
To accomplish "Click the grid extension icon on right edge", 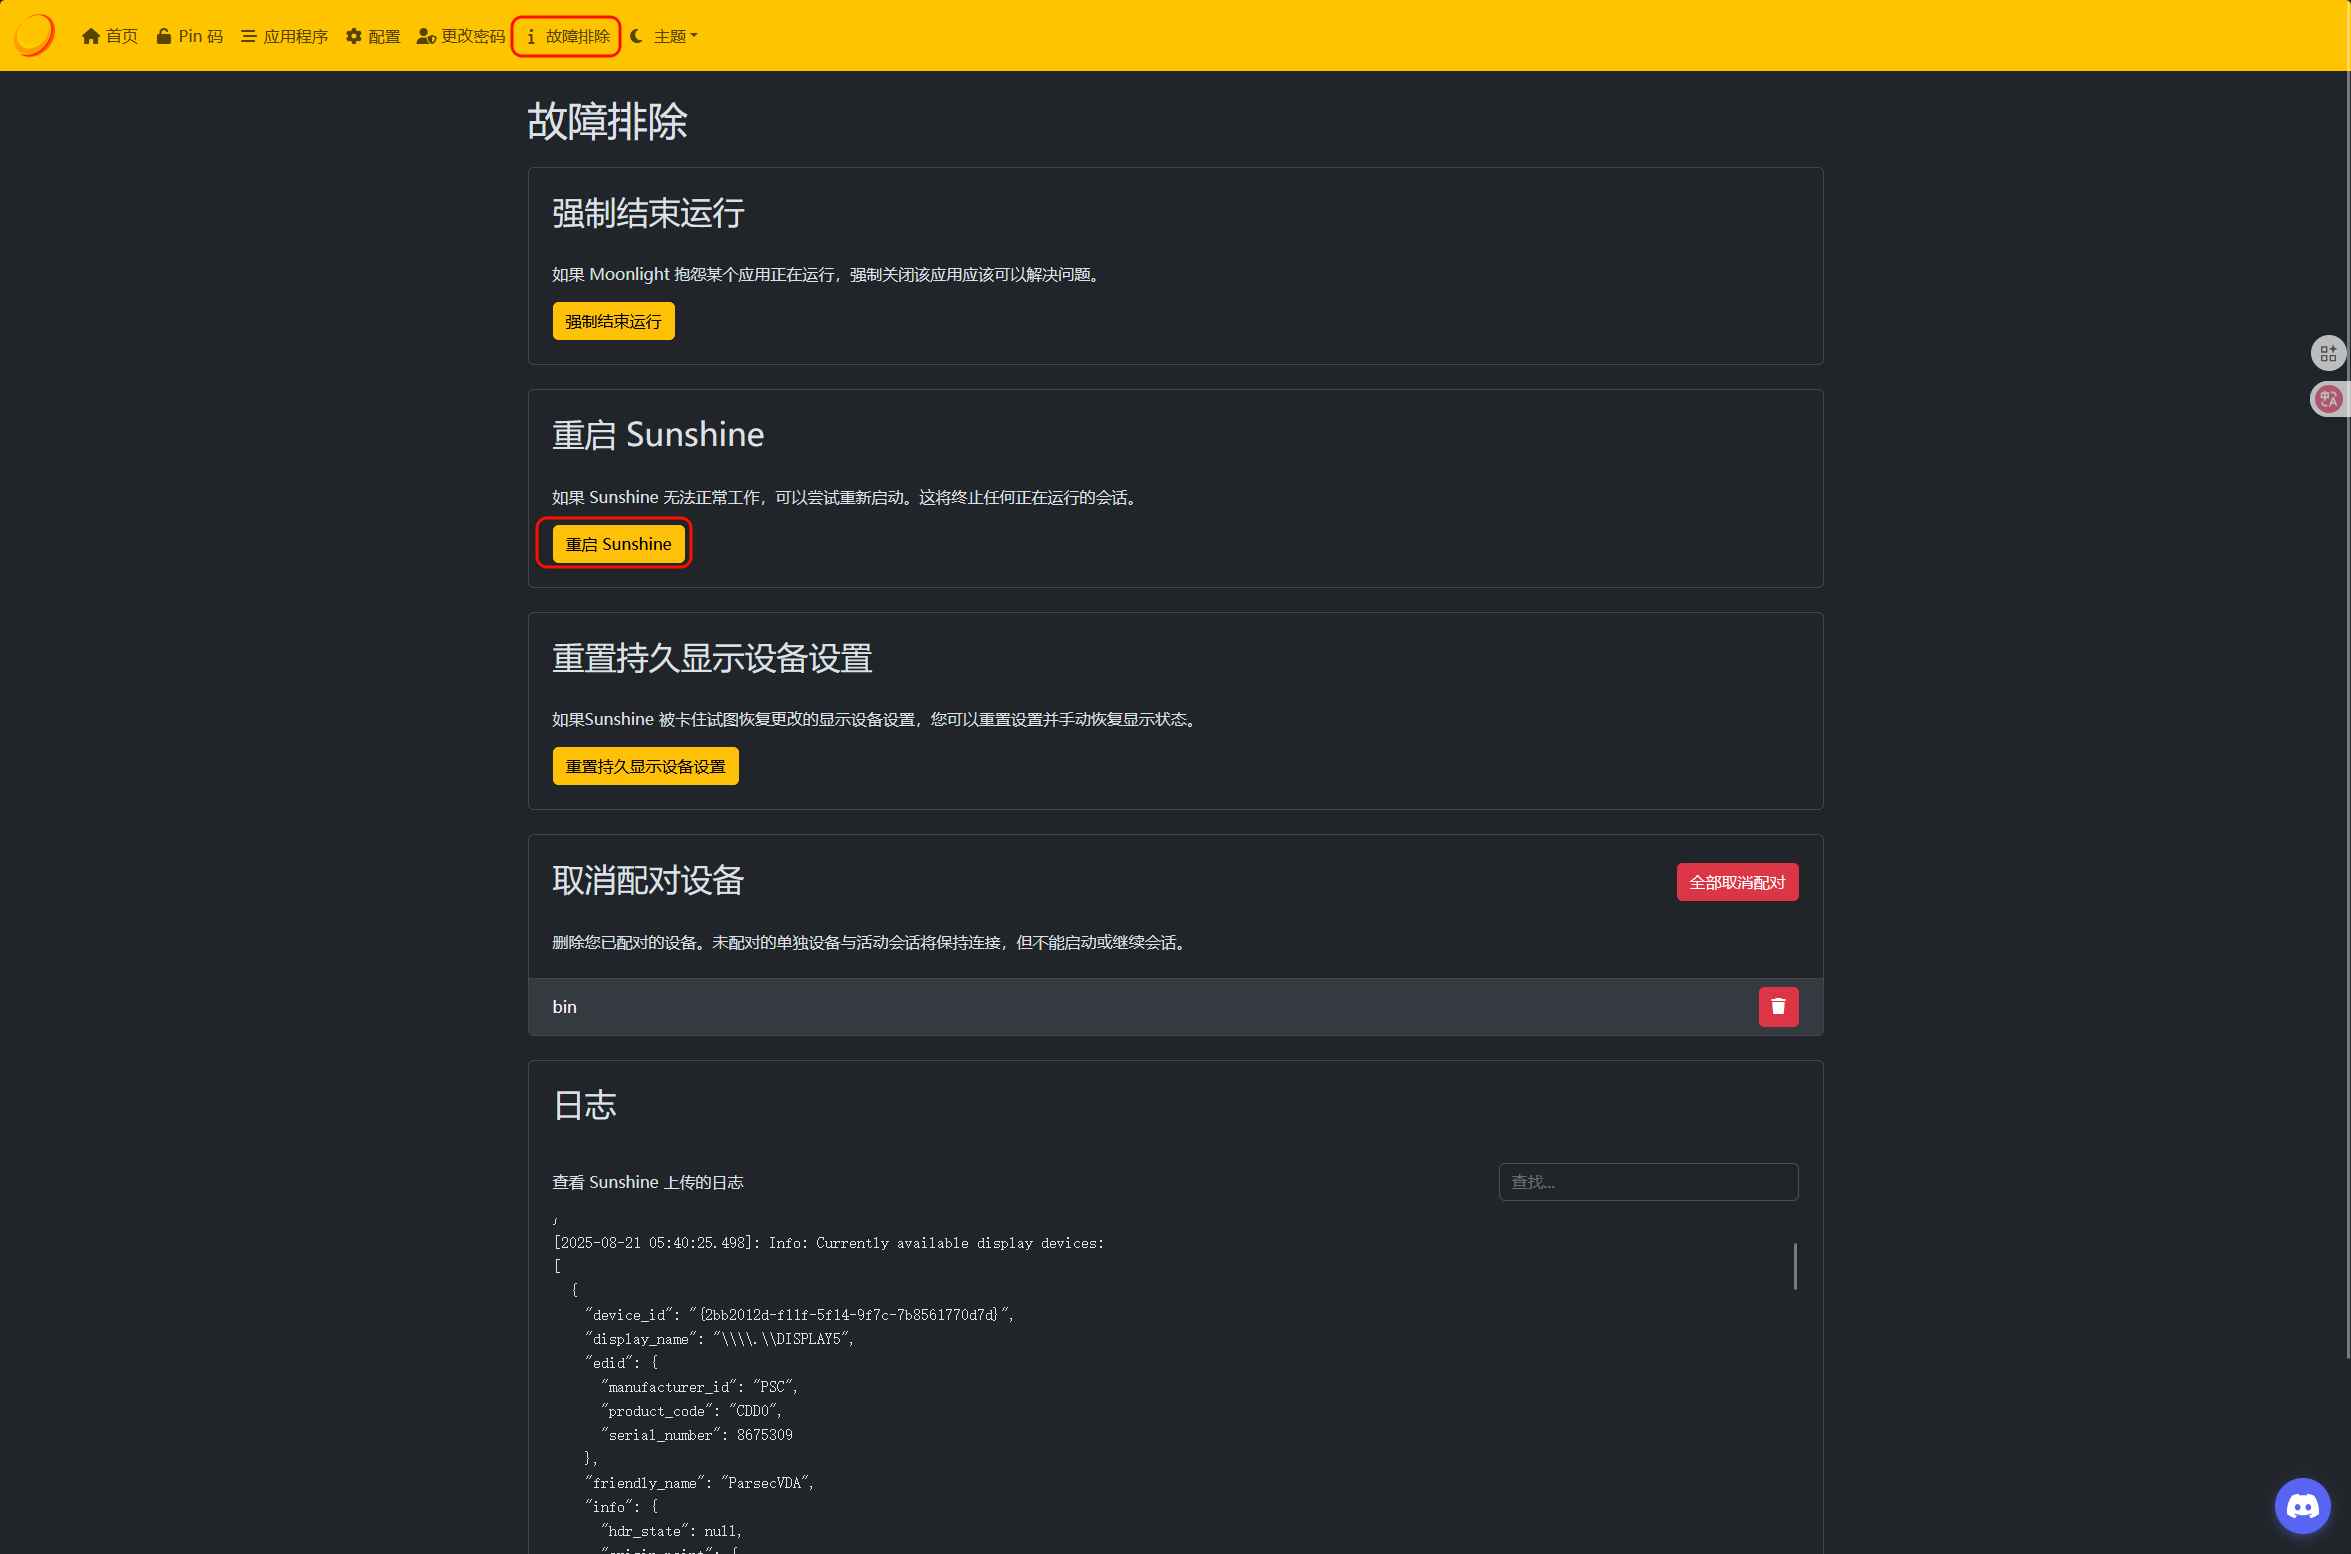I will click(2329, 353).
